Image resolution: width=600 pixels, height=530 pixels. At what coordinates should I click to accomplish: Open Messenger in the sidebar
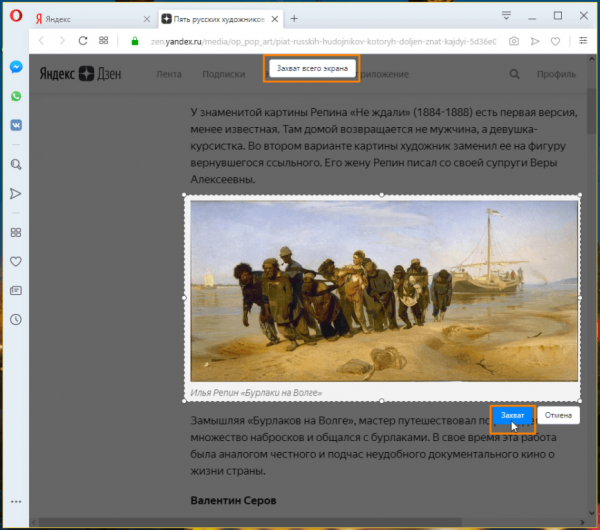pos(16,67)
